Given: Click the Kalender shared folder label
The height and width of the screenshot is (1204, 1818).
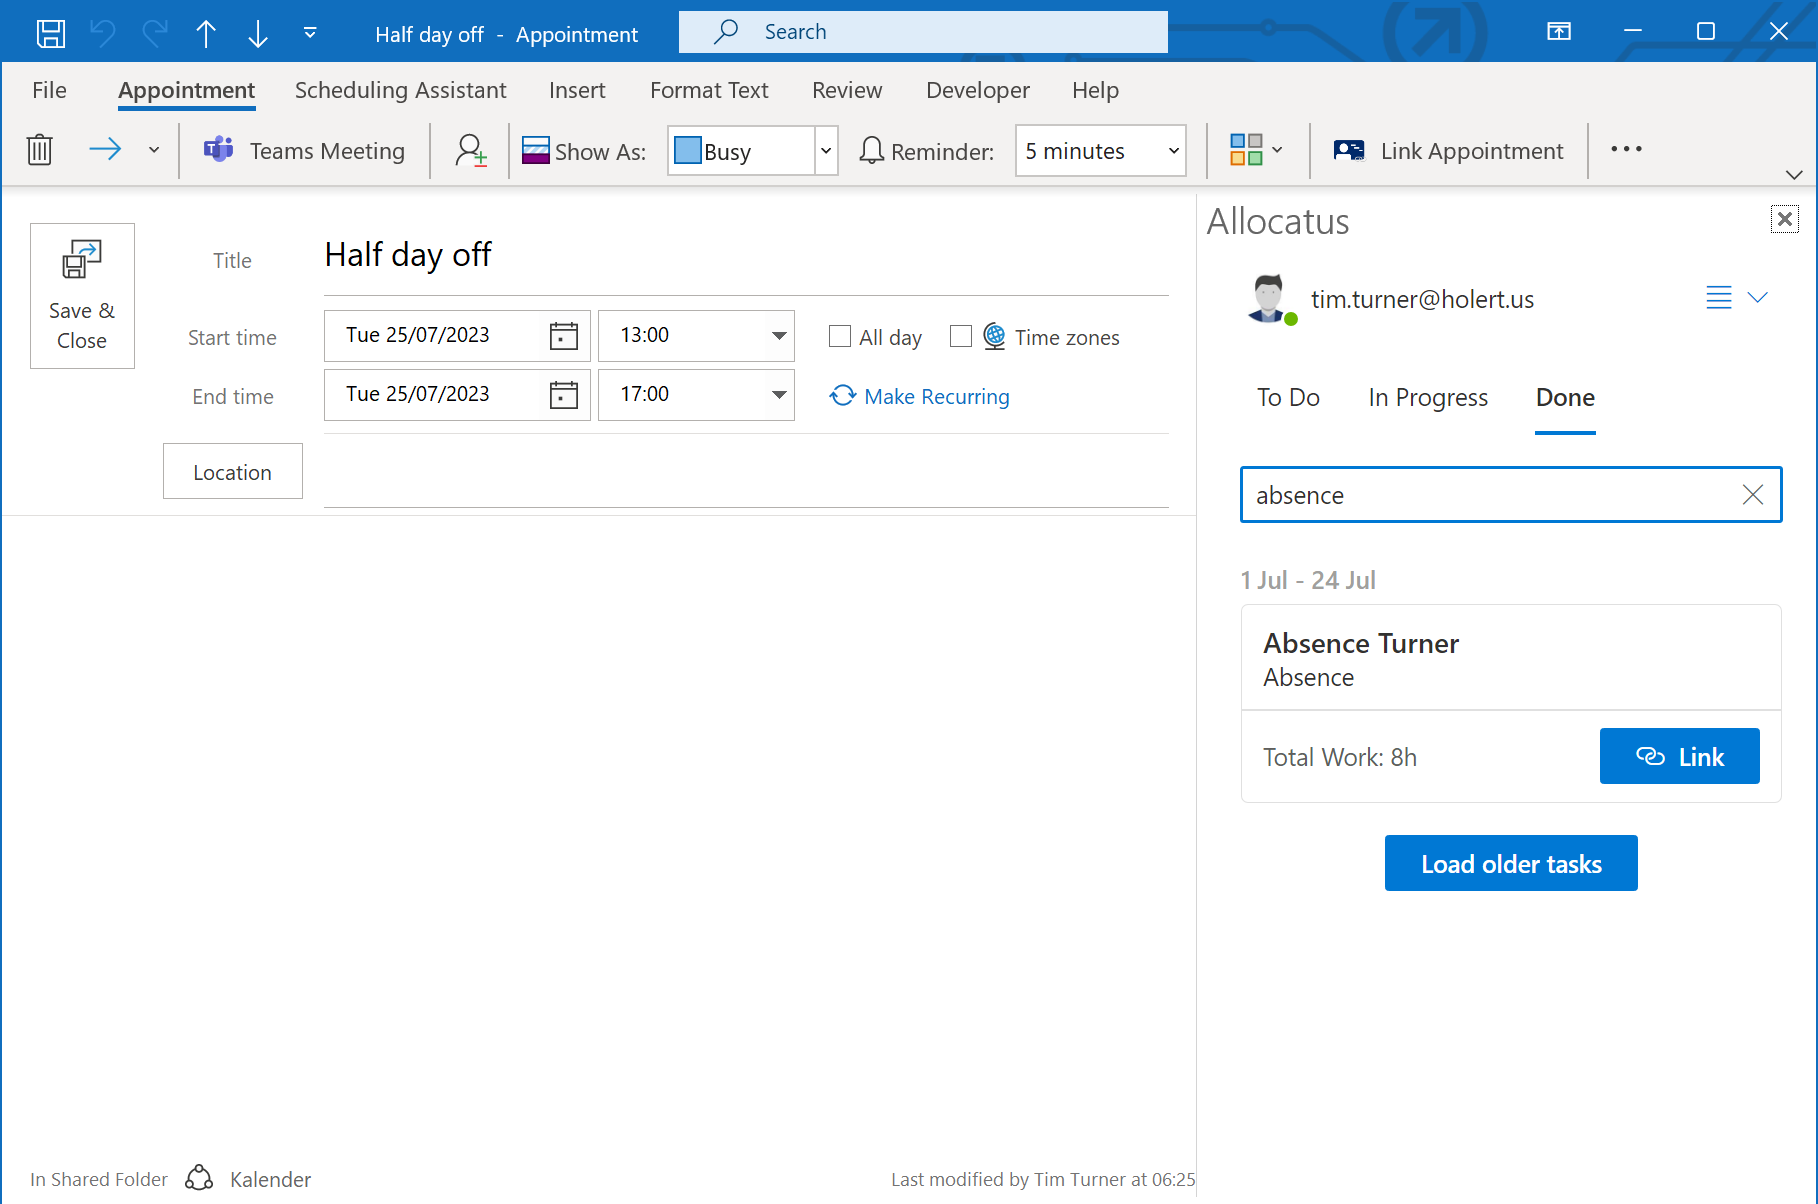Looking at the screenshot, I should click(270, 1180).
